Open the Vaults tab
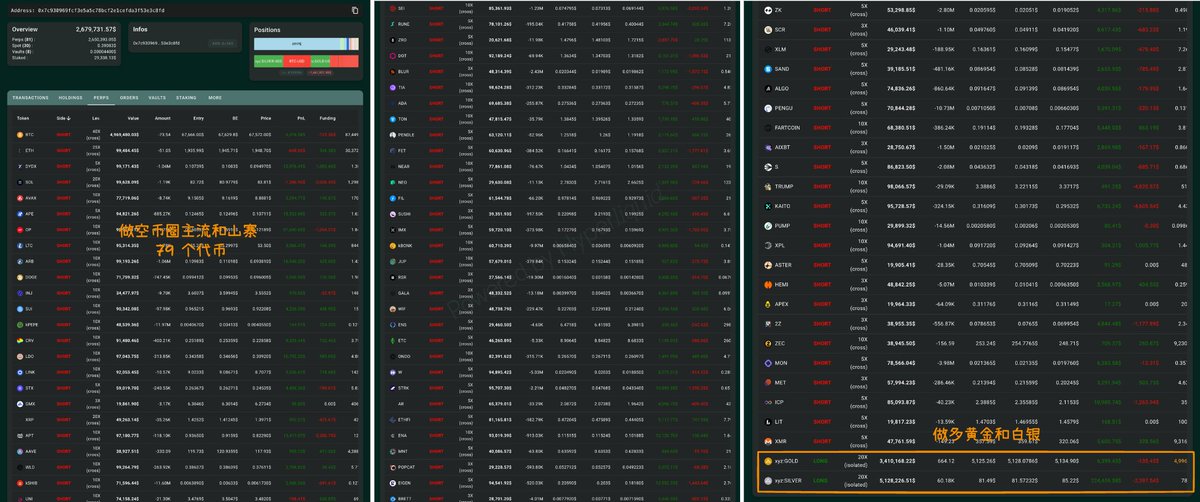 (x=157, y=98)
